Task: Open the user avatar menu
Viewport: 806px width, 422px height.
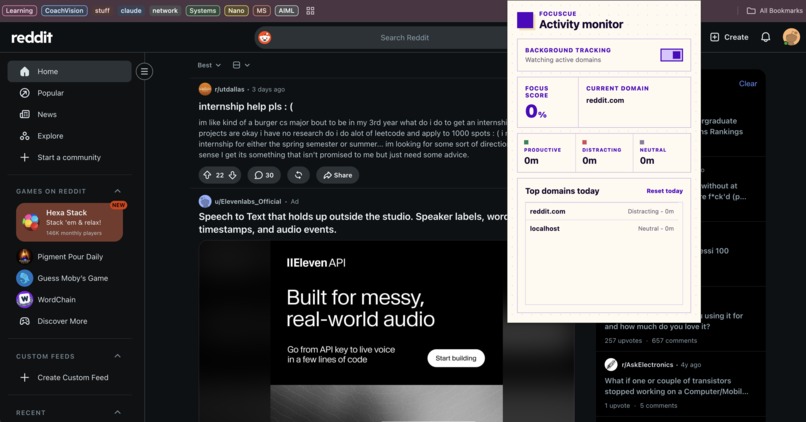Action: click(791, 37)
